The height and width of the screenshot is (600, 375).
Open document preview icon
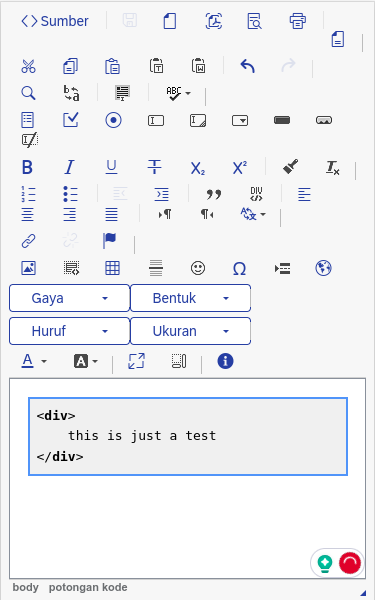point(254,21)
